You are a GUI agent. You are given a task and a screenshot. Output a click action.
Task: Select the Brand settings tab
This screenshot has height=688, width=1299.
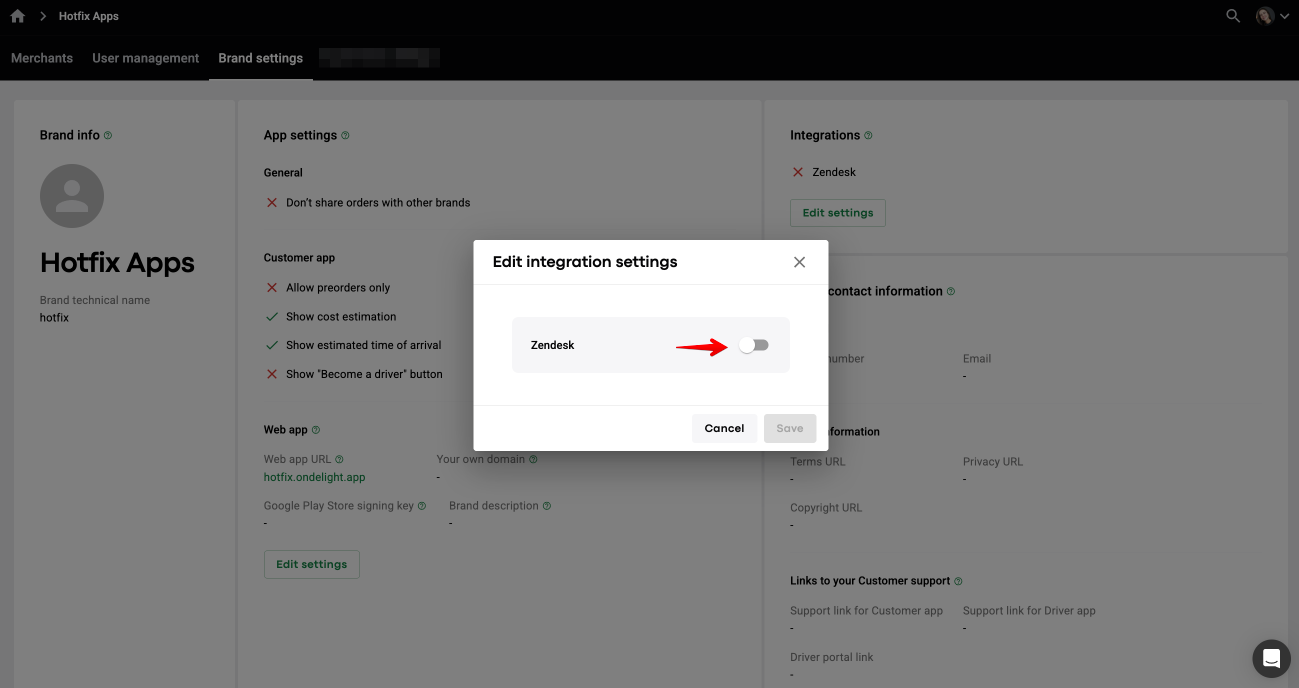coord(260,58)
